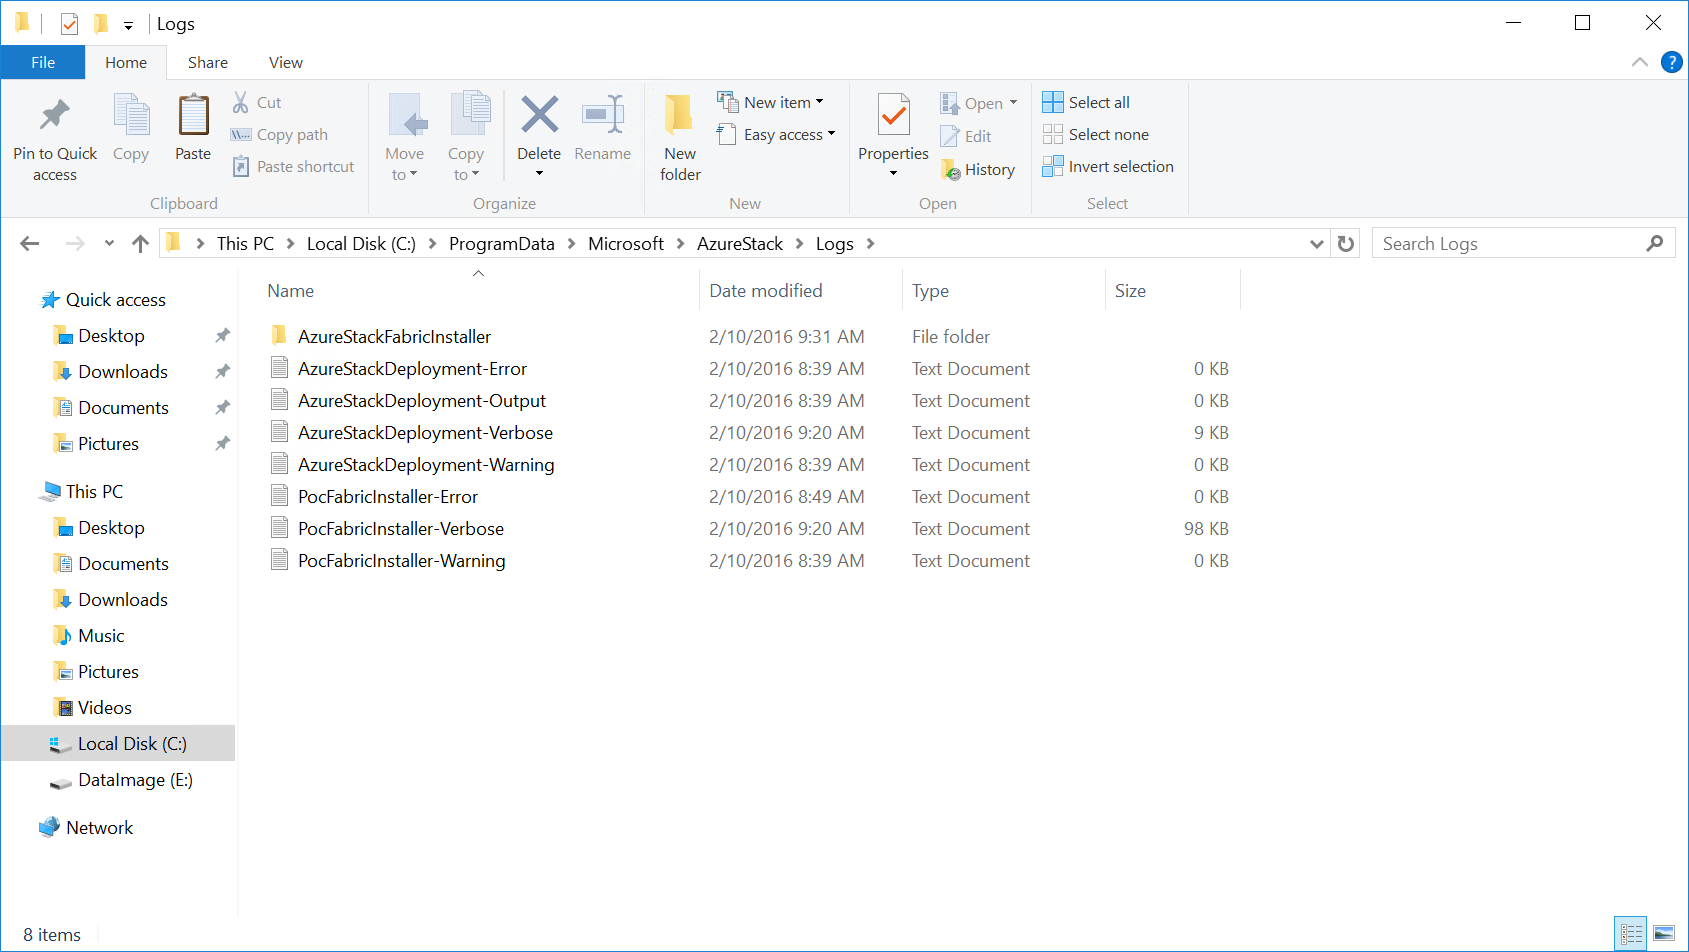1689x952 pixels.
Task: Sort by Type column header
Action: point(931,291)
